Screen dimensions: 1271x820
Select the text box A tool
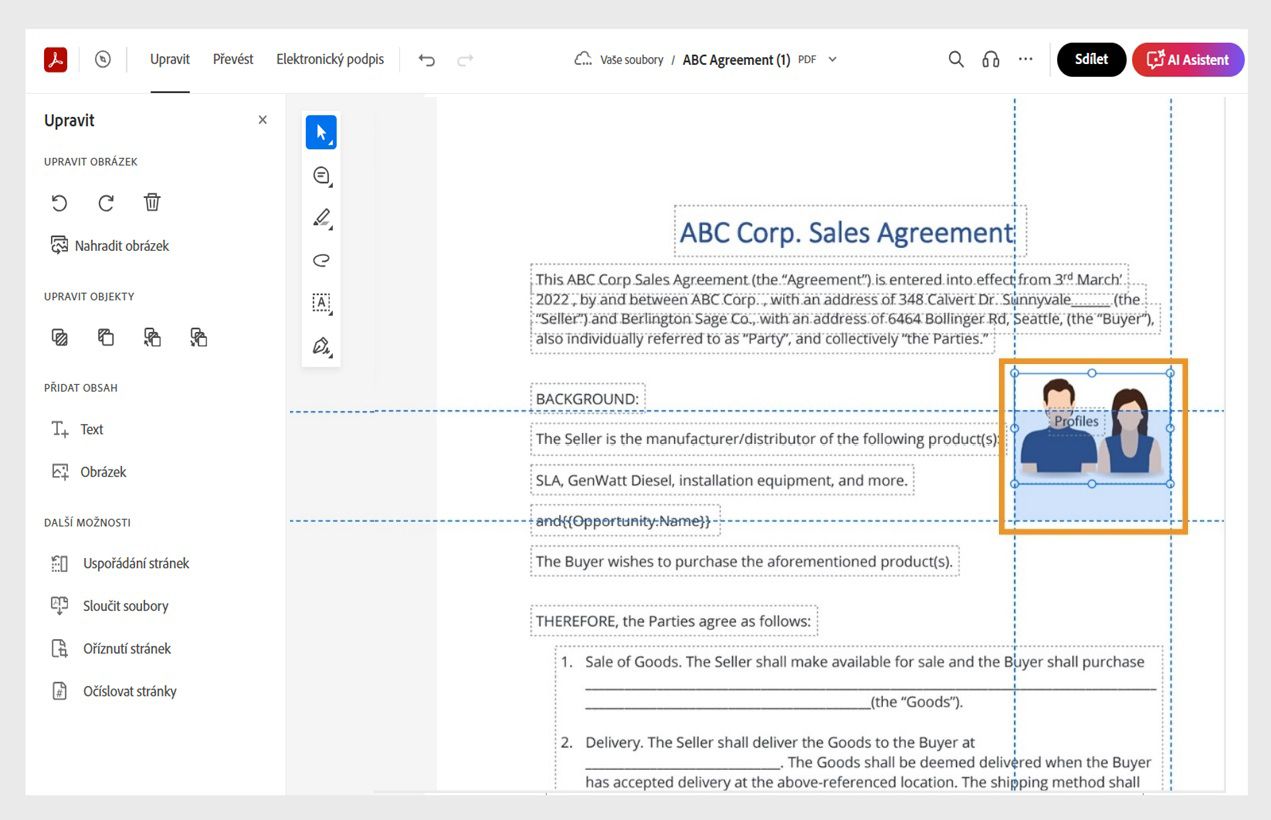coord(321,303)
